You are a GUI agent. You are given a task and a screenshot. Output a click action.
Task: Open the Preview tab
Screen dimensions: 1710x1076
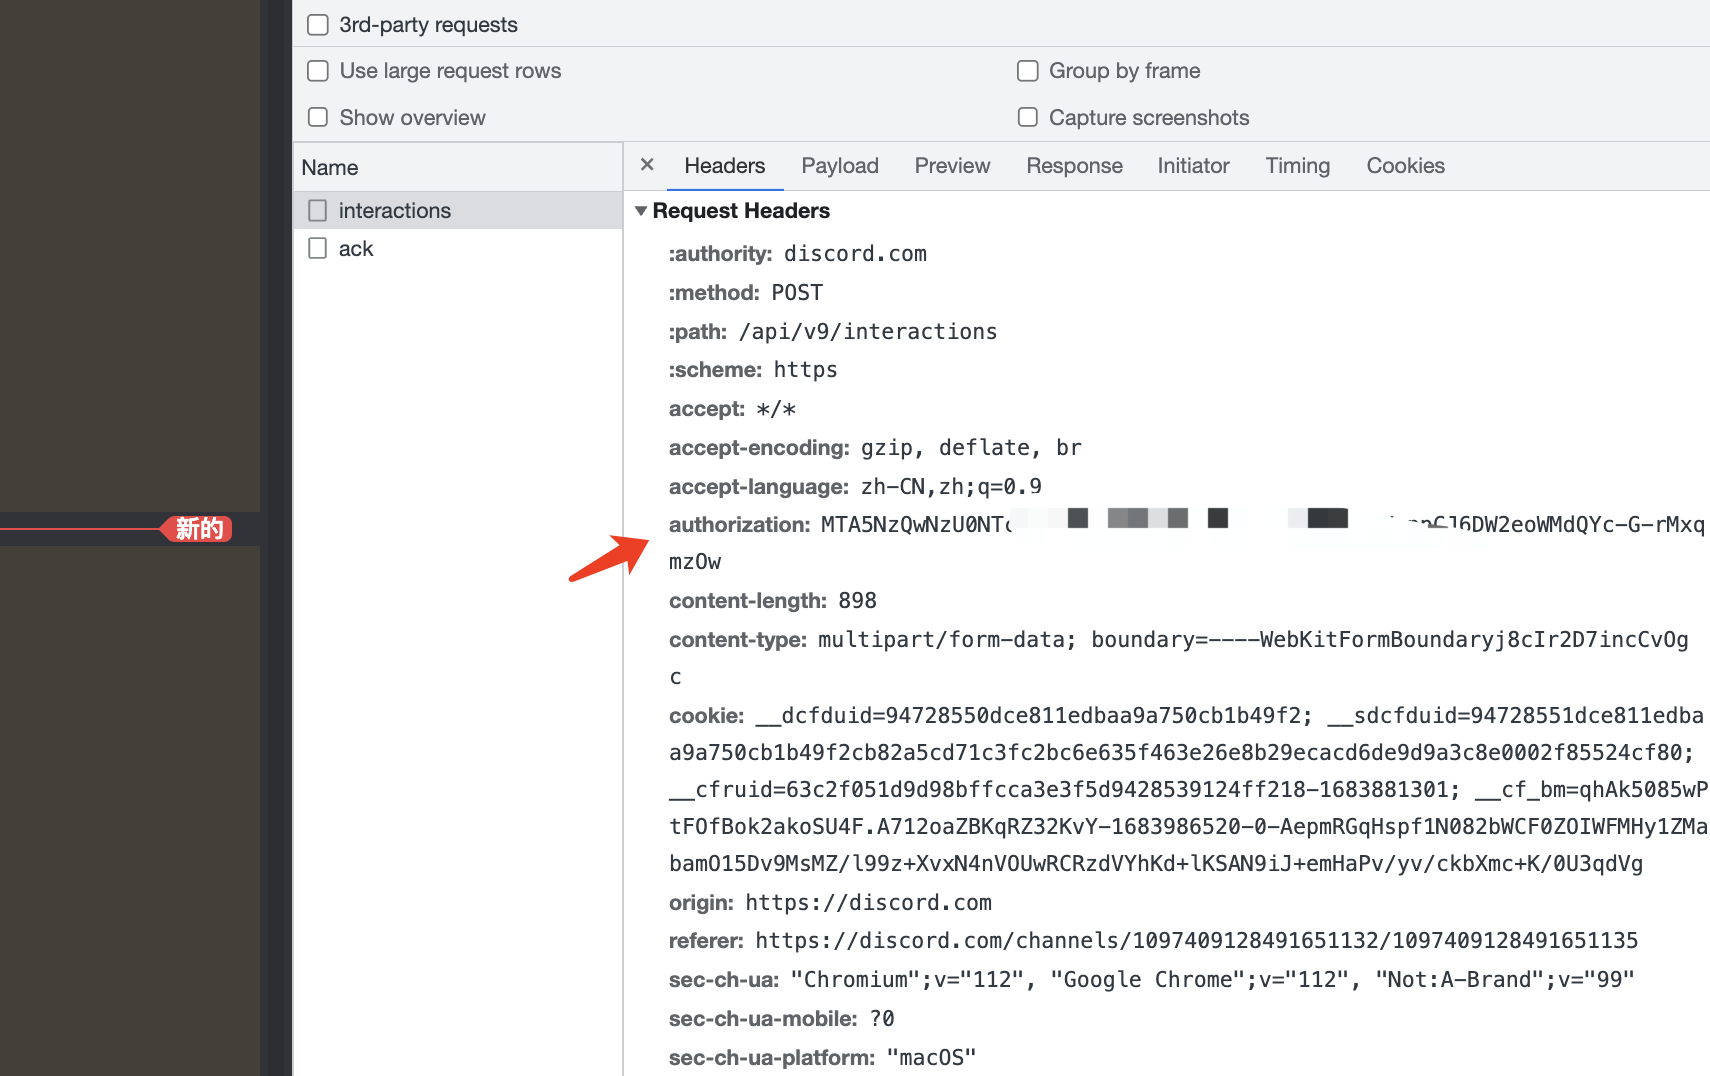pos(951,166)
